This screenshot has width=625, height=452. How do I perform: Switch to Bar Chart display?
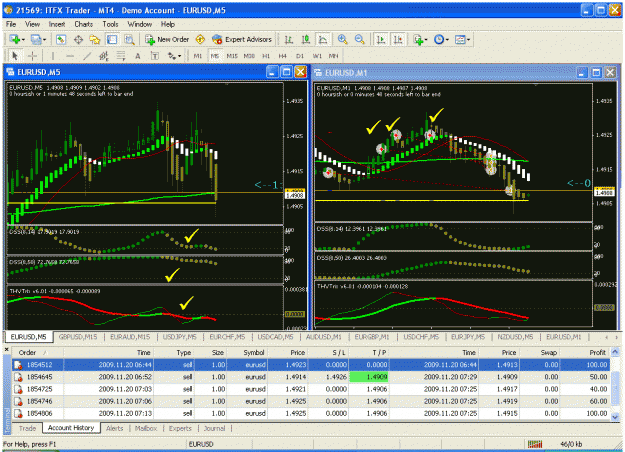289,39
